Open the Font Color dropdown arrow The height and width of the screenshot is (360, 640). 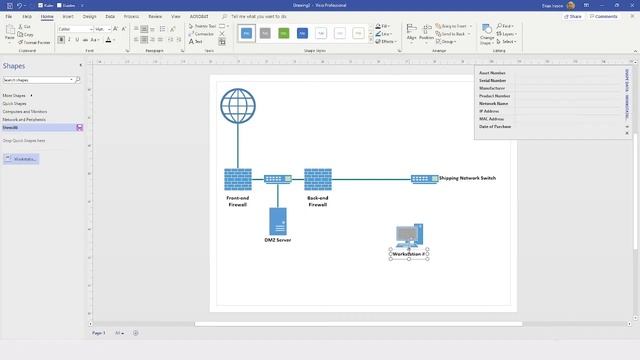pyautogui.click(x=114, y=40)
